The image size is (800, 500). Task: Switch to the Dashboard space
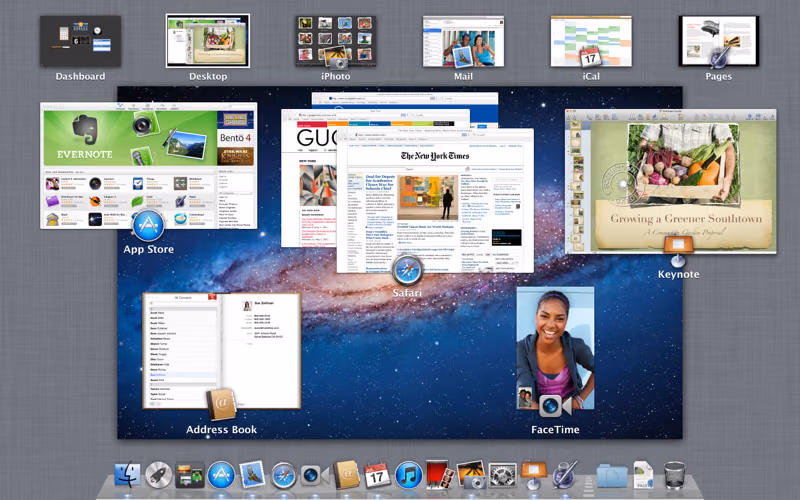point(81,41)
